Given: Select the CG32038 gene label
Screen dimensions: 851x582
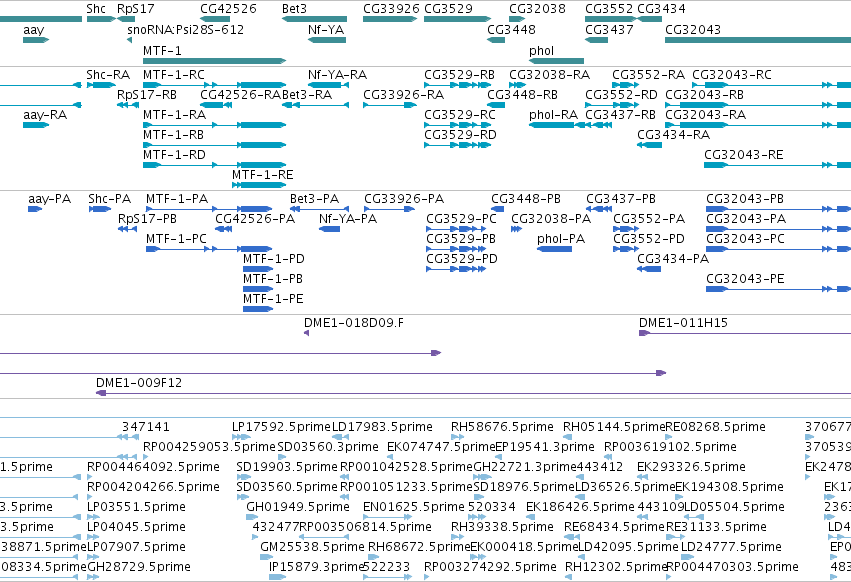Looking at the screenshot, I should (537, 9).
